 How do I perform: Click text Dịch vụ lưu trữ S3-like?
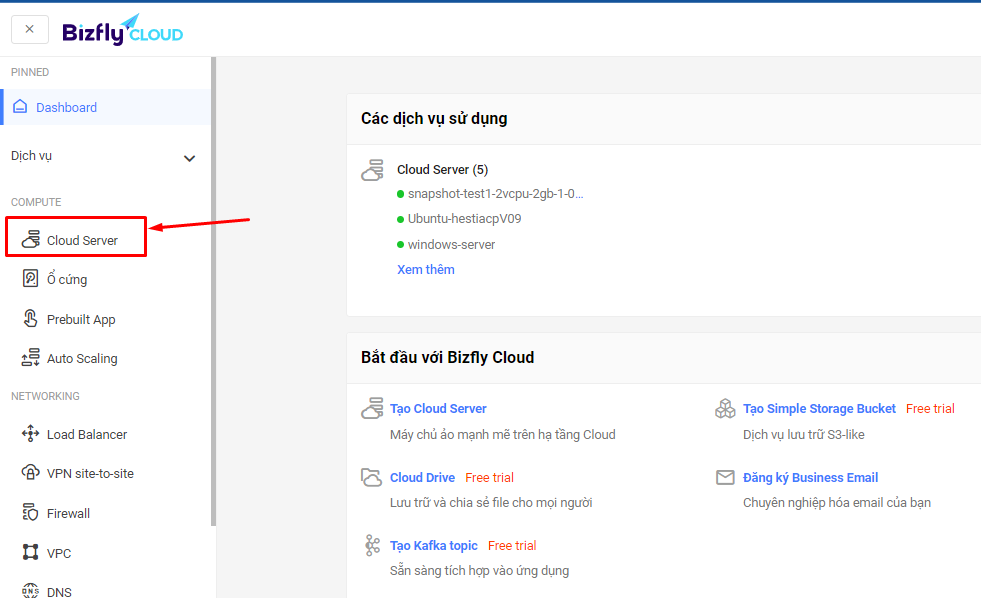803,435
